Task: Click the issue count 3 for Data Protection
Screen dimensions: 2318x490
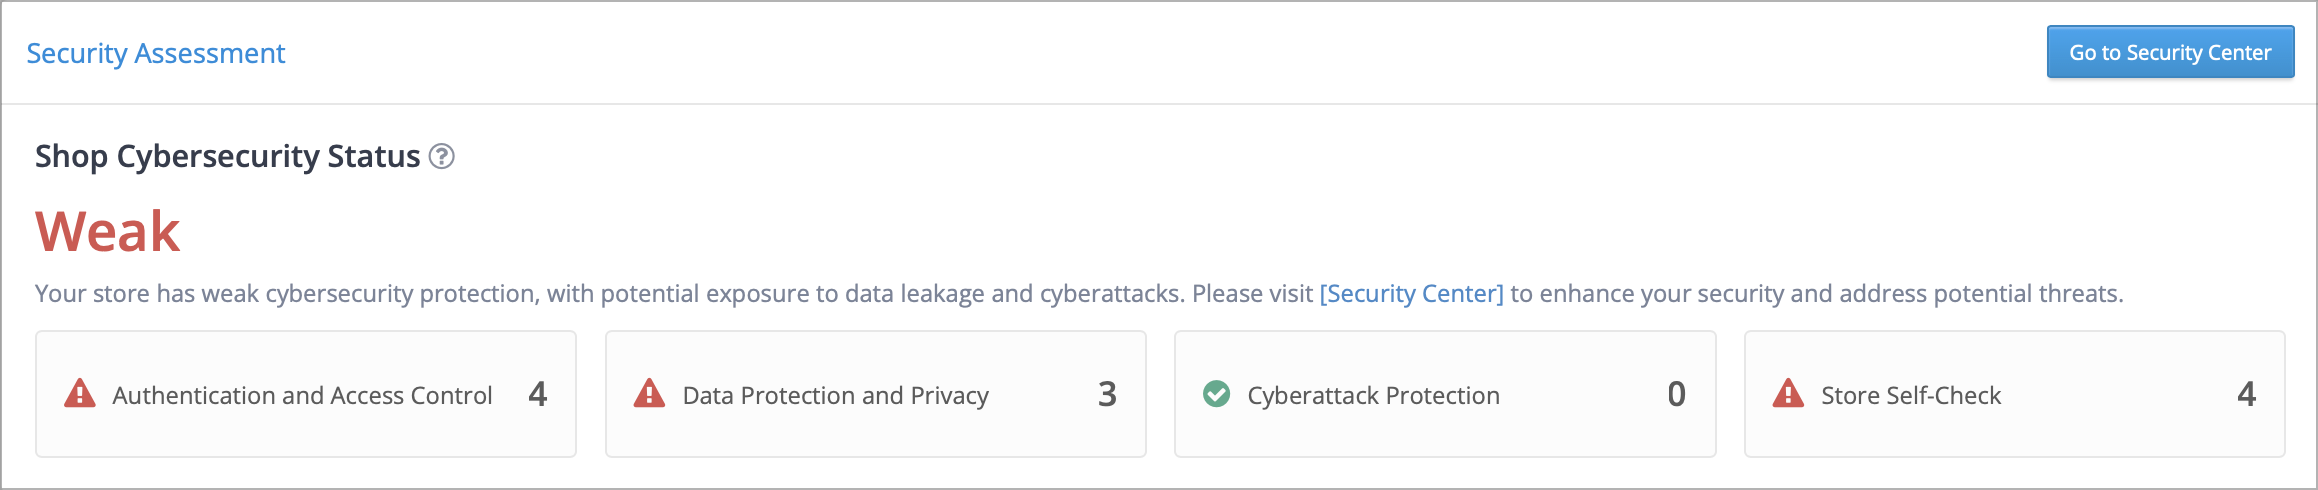Action: (1107, 394)
